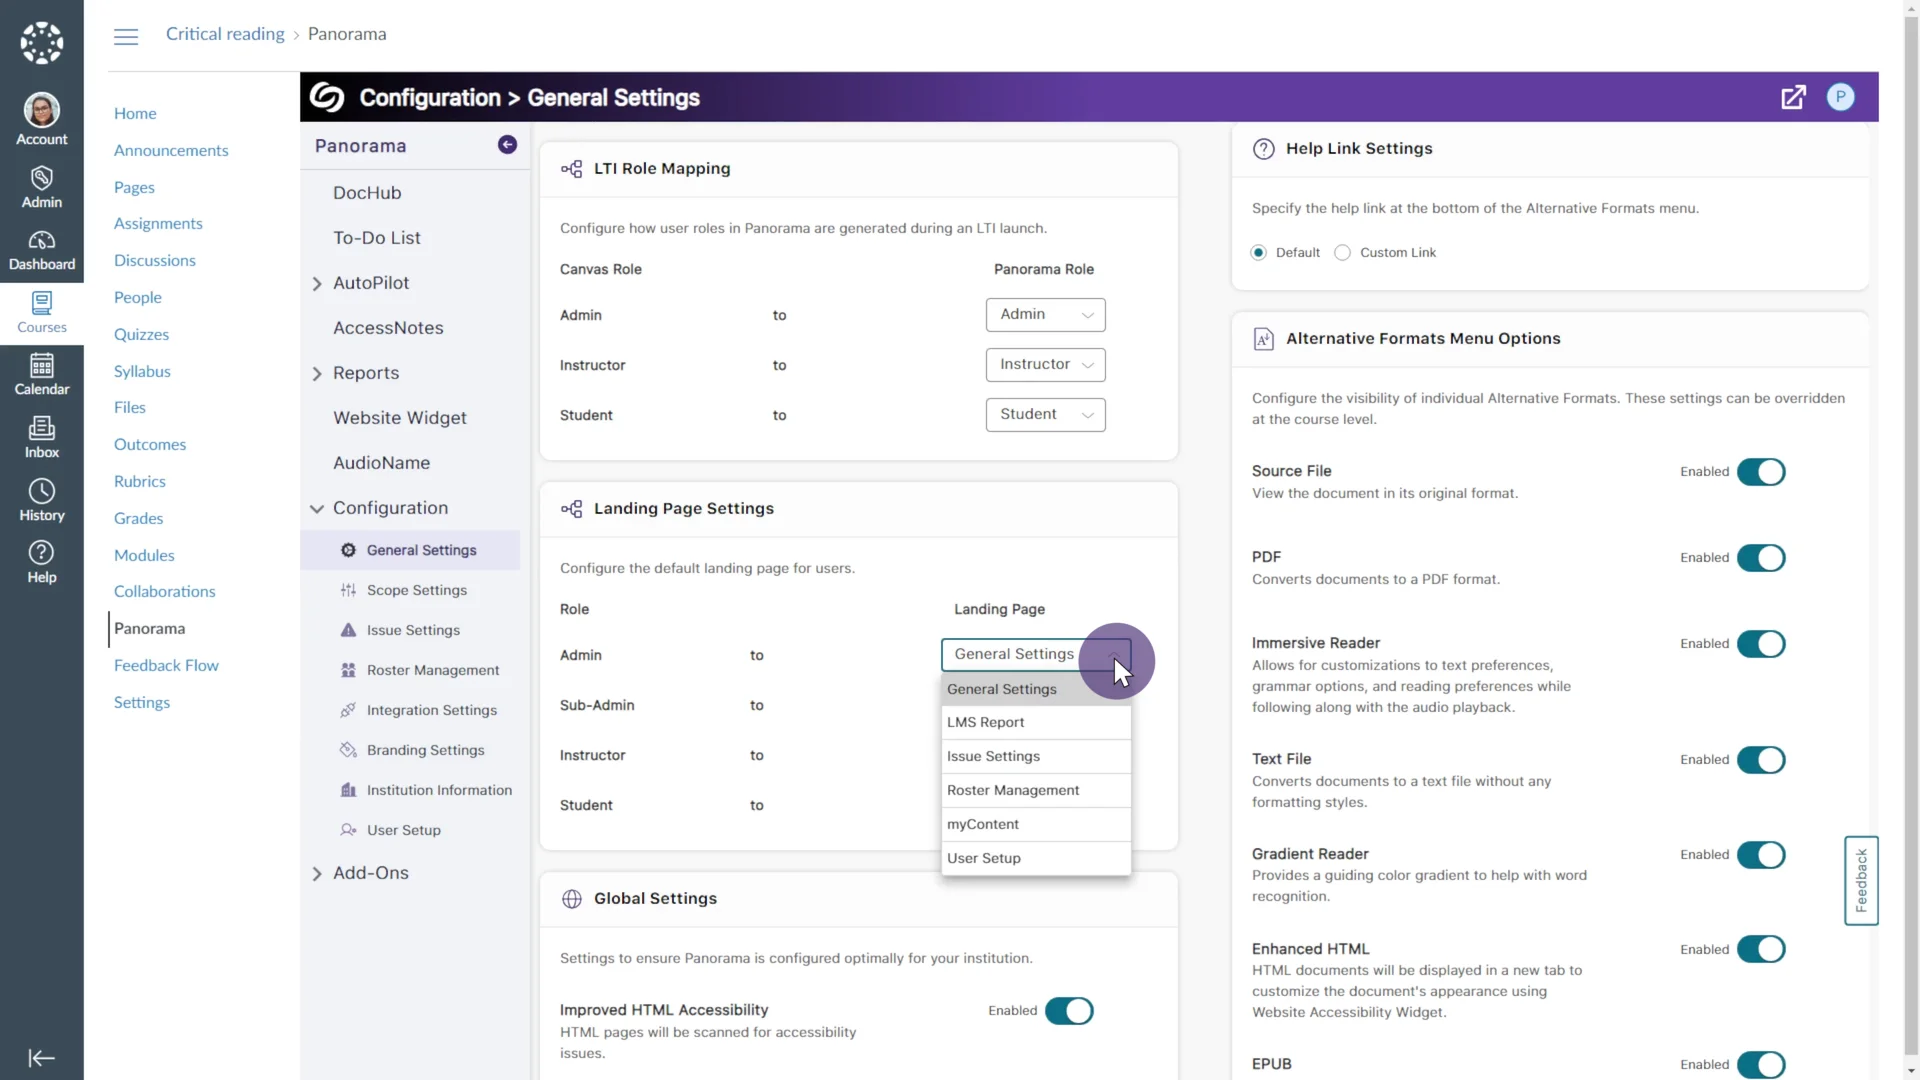Click the Panorama swirl logo icon
The image size is (1920, 1080).
point(327,97)
